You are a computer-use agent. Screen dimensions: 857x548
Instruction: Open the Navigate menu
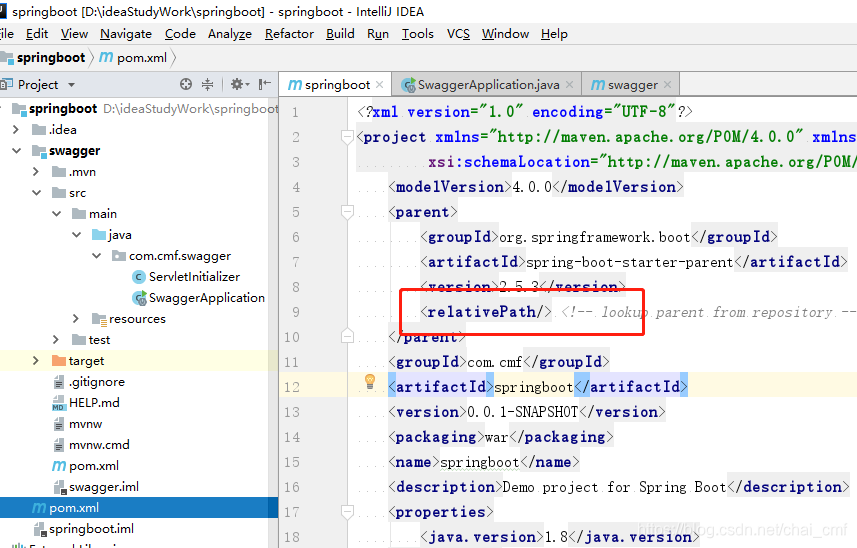[126, 34]
